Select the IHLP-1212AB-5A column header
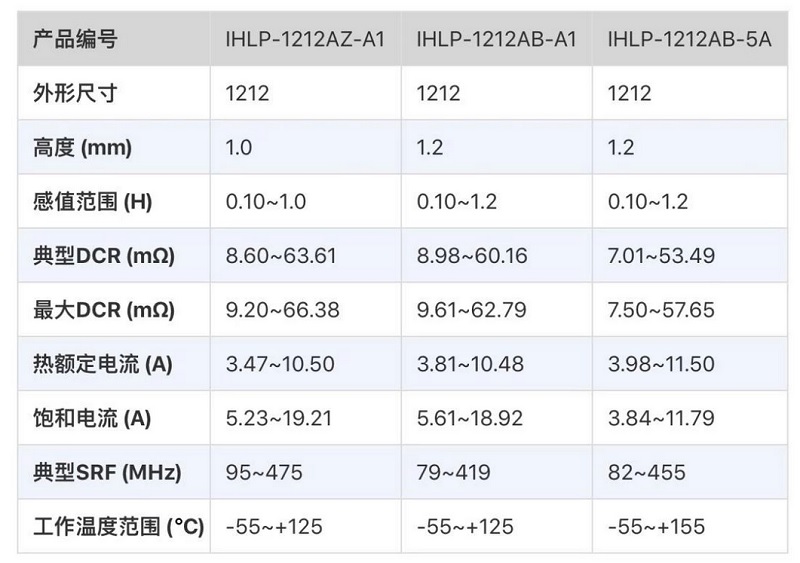 (x=689, y=39)
